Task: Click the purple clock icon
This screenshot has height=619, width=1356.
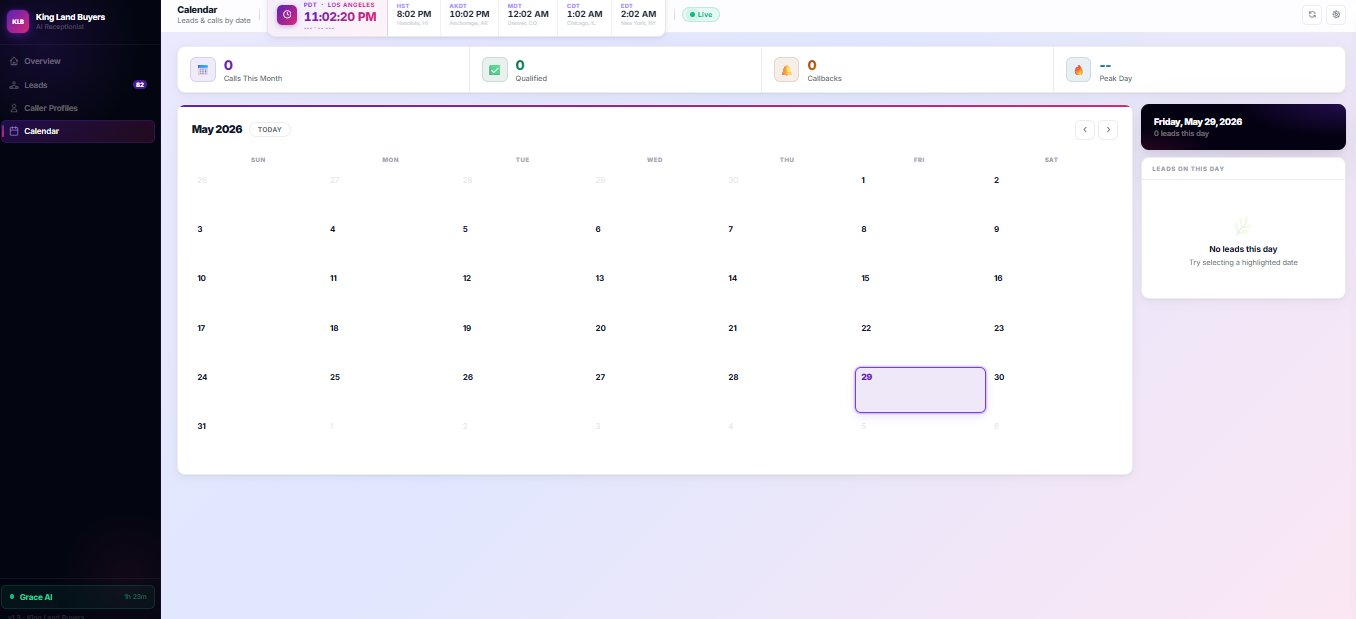Action: pyautogui.click(x=287, y=15)
